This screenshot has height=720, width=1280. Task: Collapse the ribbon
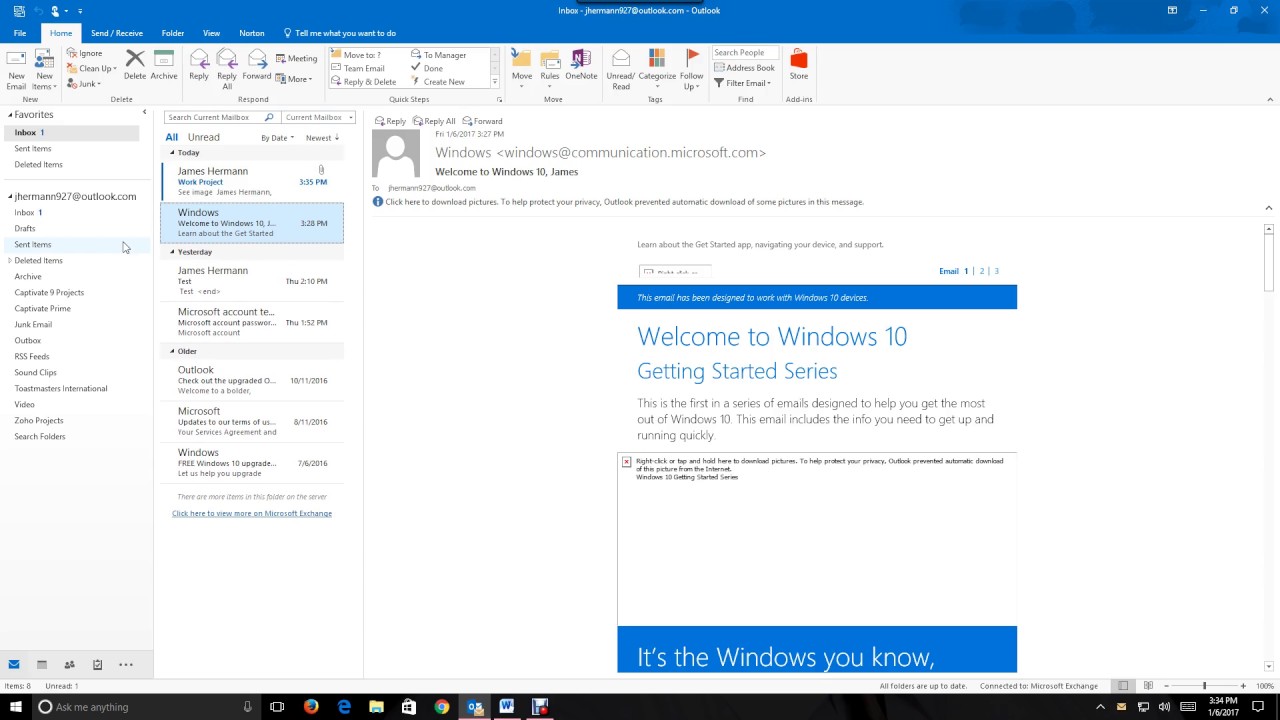tap(1271, 99)
